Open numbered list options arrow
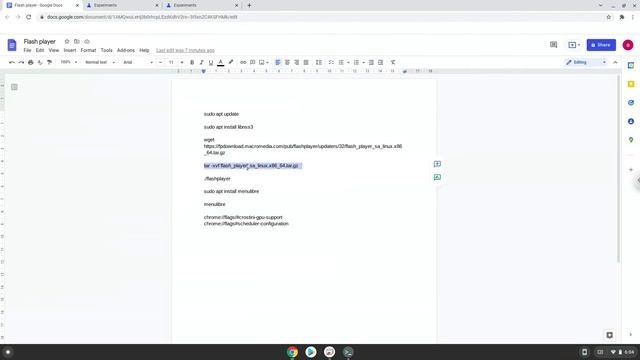Image resolution: width=640 pixels, height=360 pixels. point(363,62)
